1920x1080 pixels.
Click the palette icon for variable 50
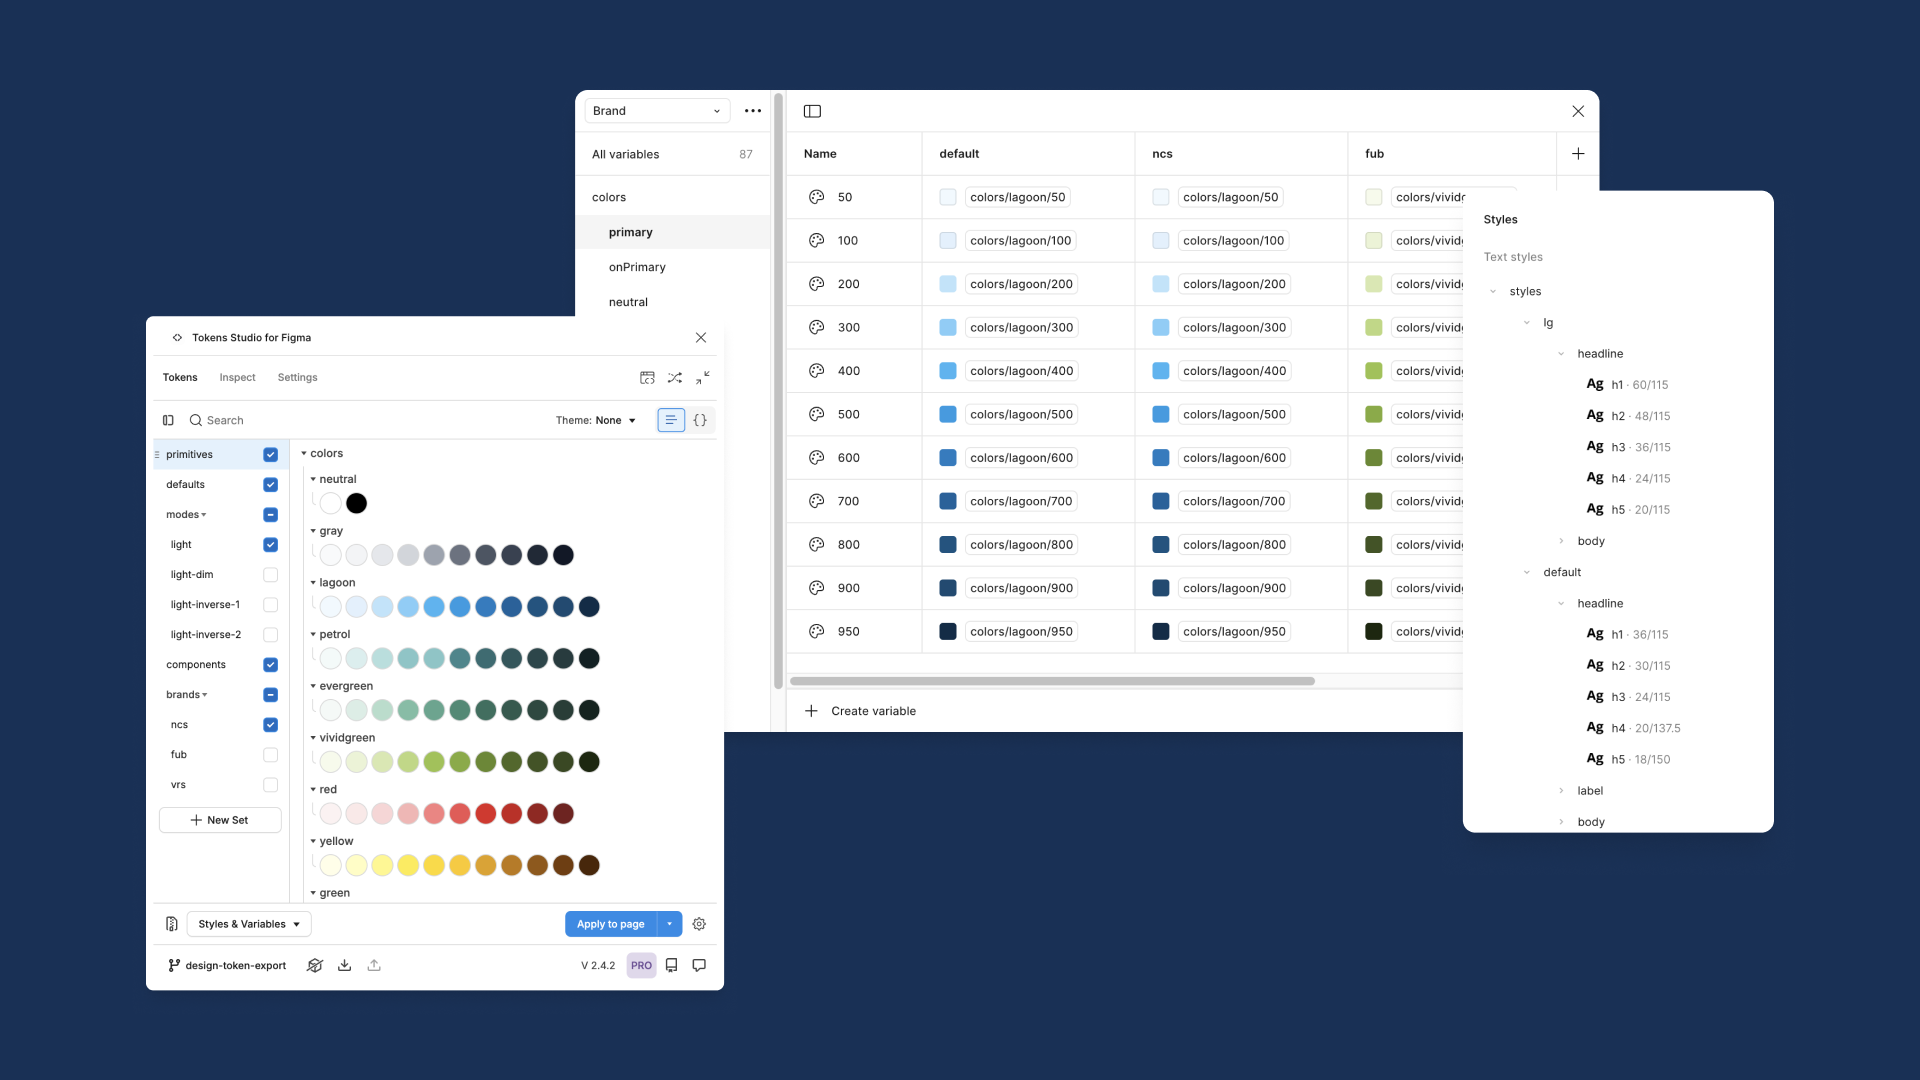(x=817, y=198)
